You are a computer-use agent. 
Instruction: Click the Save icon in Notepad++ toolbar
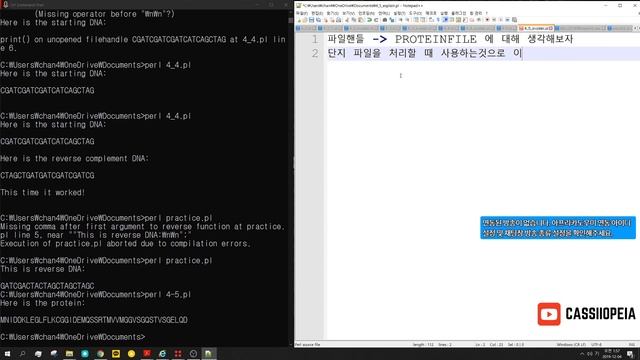click(311, 20)
